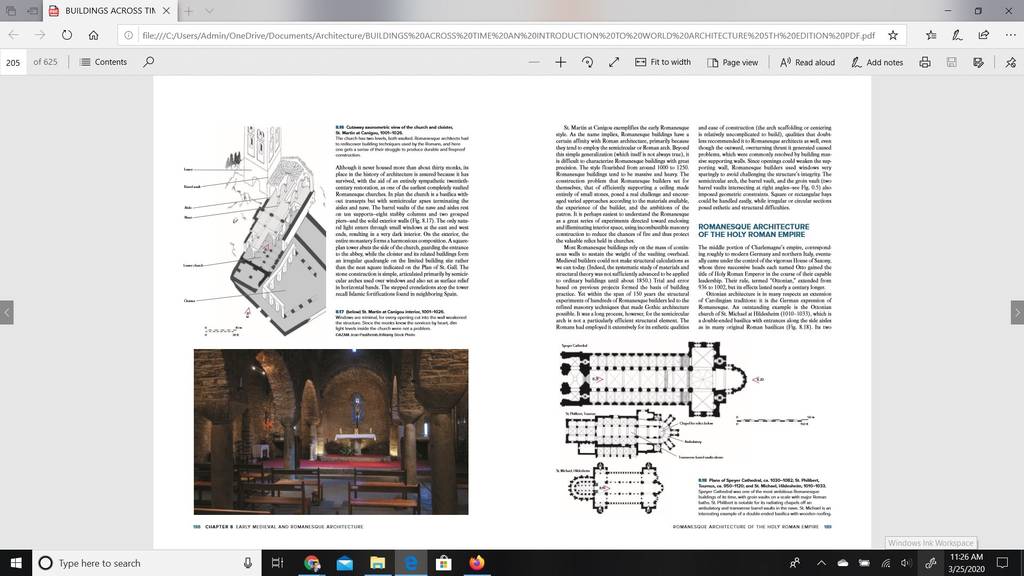Open Task View
This screenshot has height=576, width=1024.
click(x=278, y=563)
